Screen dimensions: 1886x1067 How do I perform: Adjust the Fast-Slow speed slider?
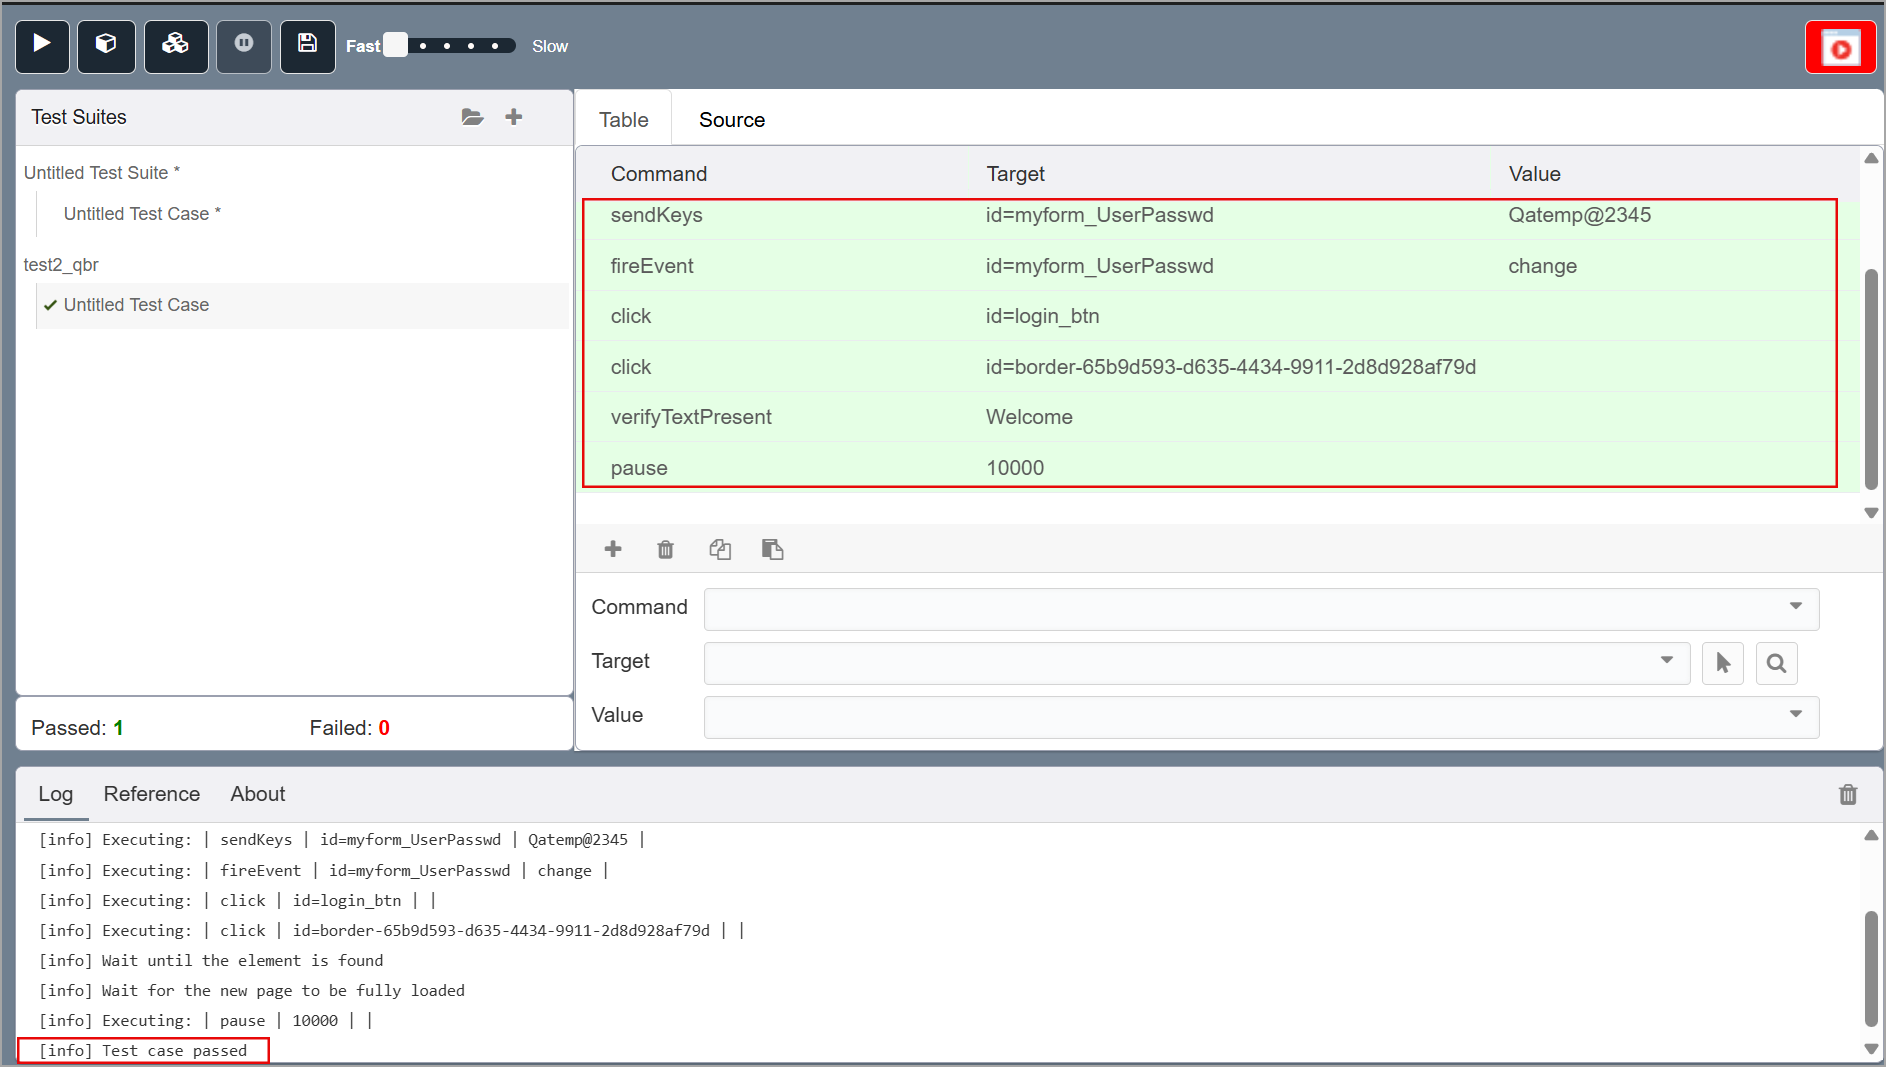(450, 46)
